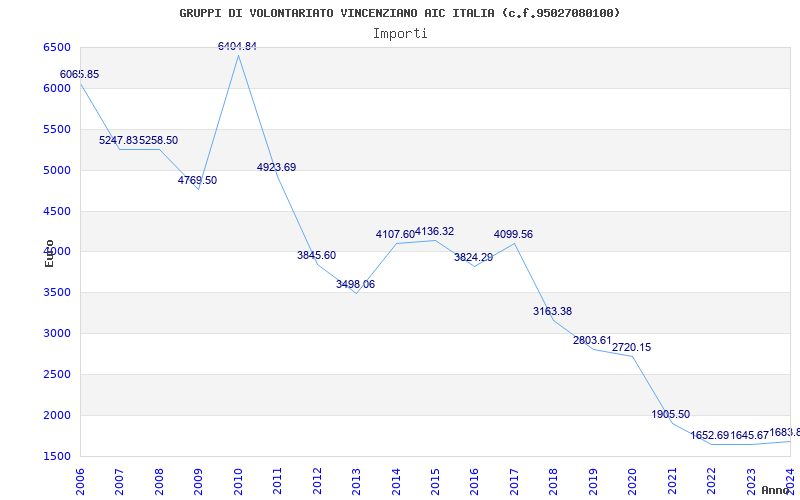Click the data label 6065.85
This screenshot has width=800, height=500.
[x=80, y=74]
